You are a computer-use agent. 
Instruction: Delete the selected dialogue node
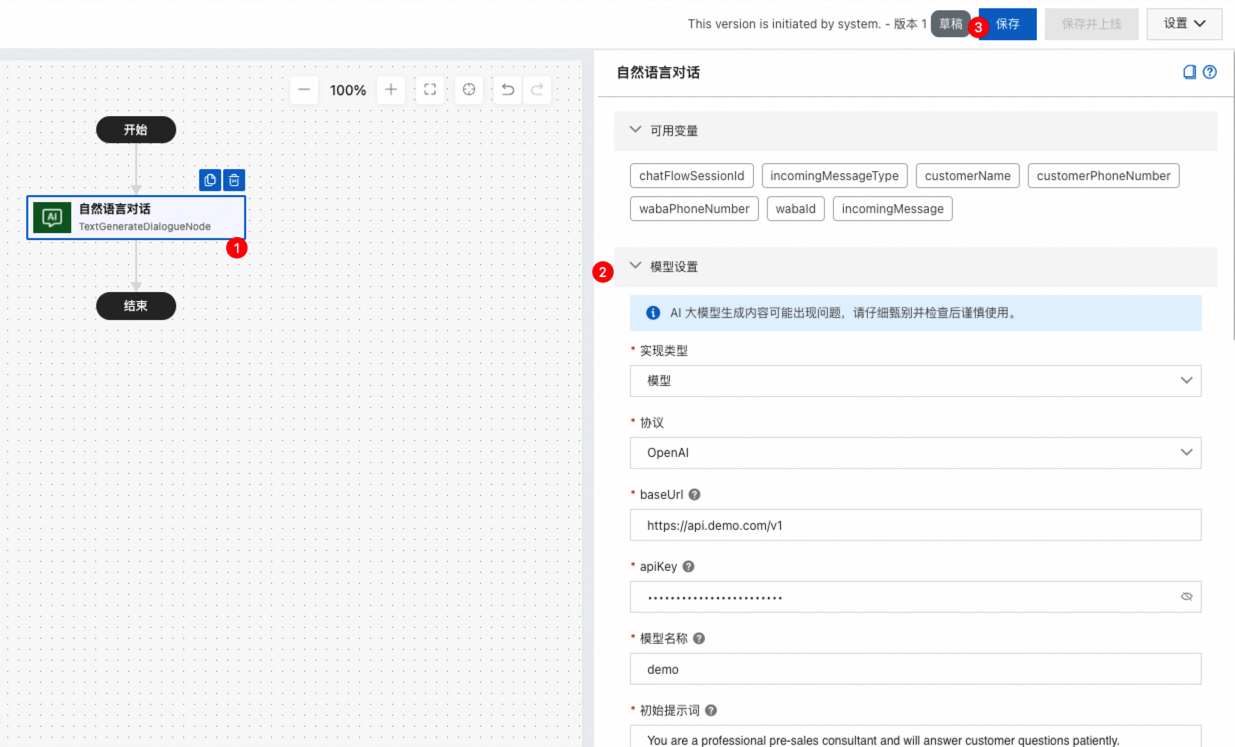(x=234, y=180)
